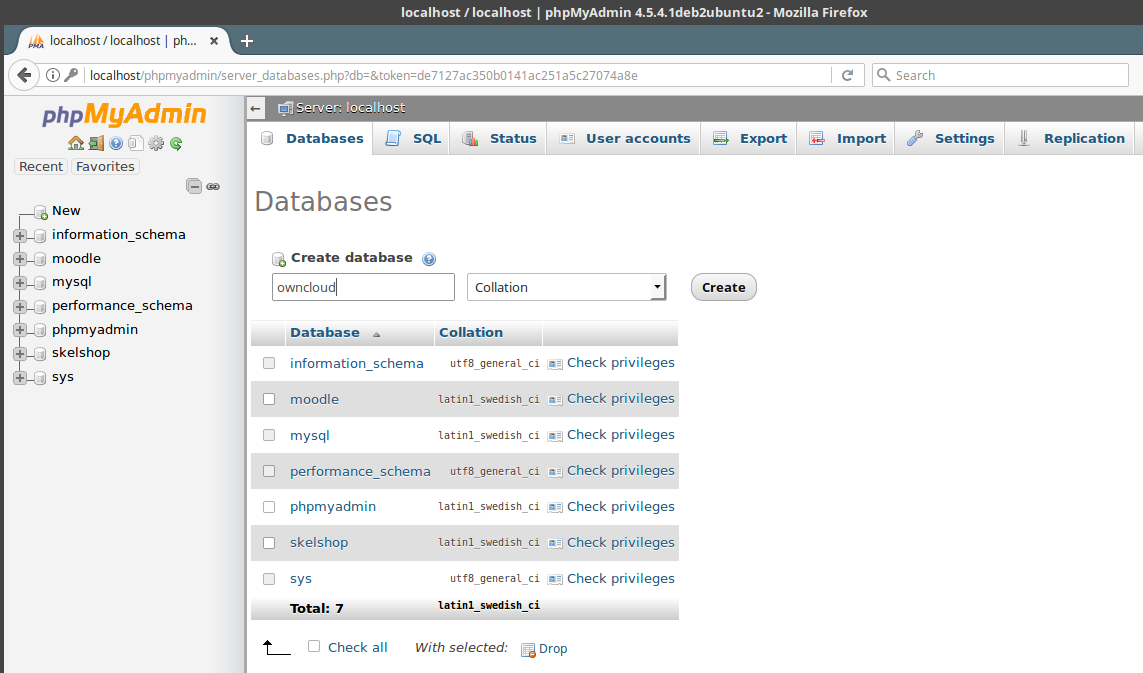Click Firefox page reload button
Screen dimensions: 1143x673
pos(847,75)
